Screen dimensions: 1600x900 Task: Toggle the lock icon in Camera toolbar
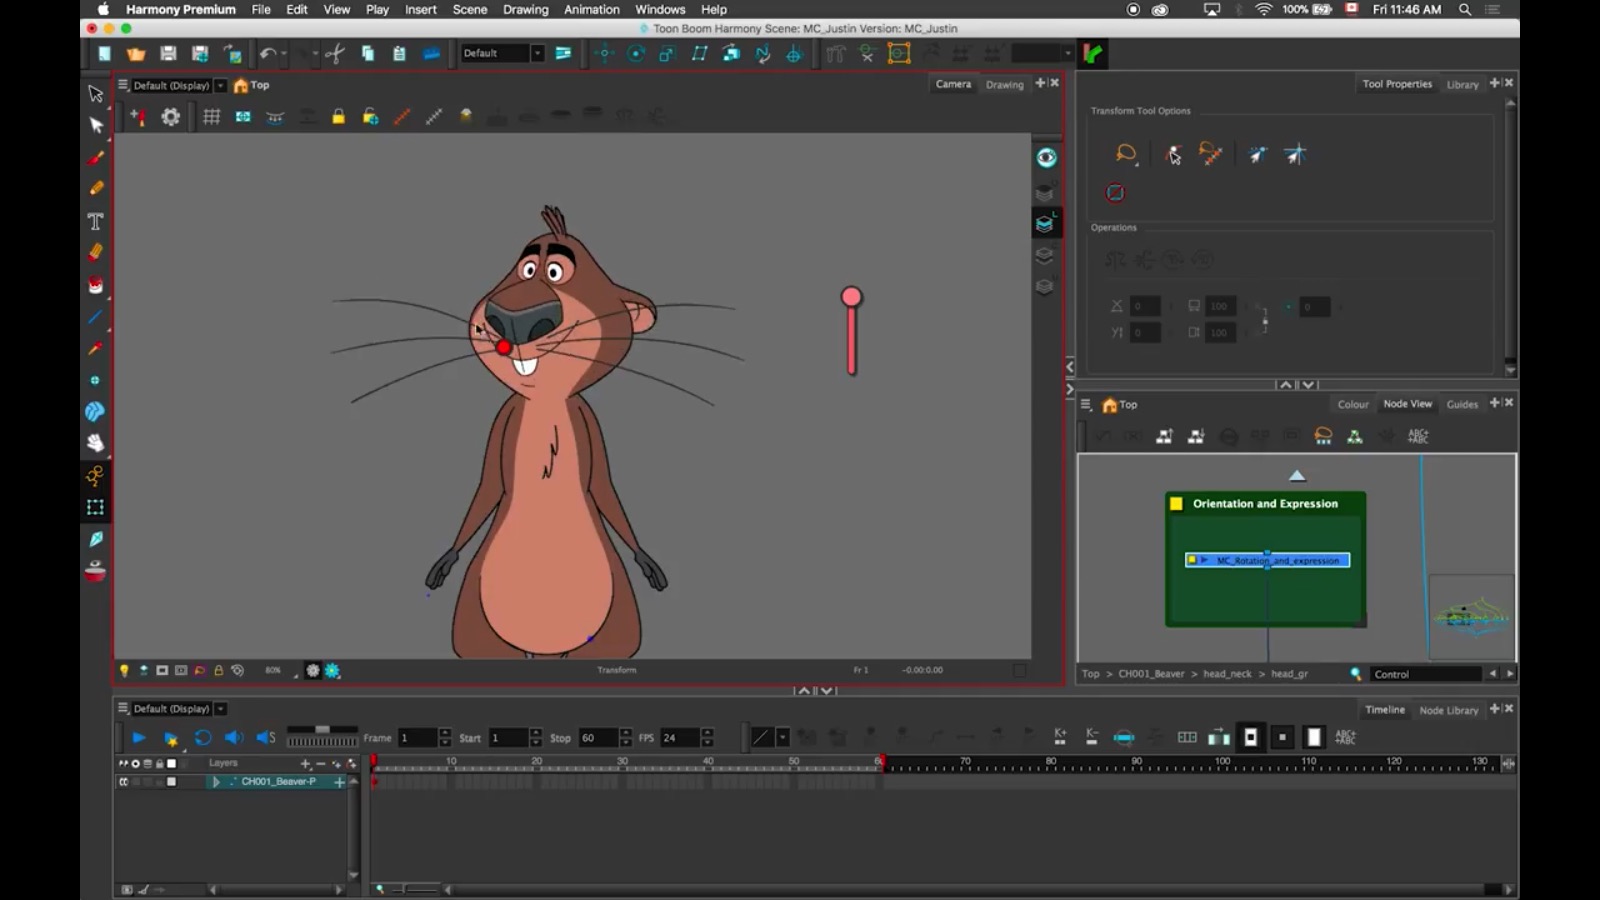[338, 117]
